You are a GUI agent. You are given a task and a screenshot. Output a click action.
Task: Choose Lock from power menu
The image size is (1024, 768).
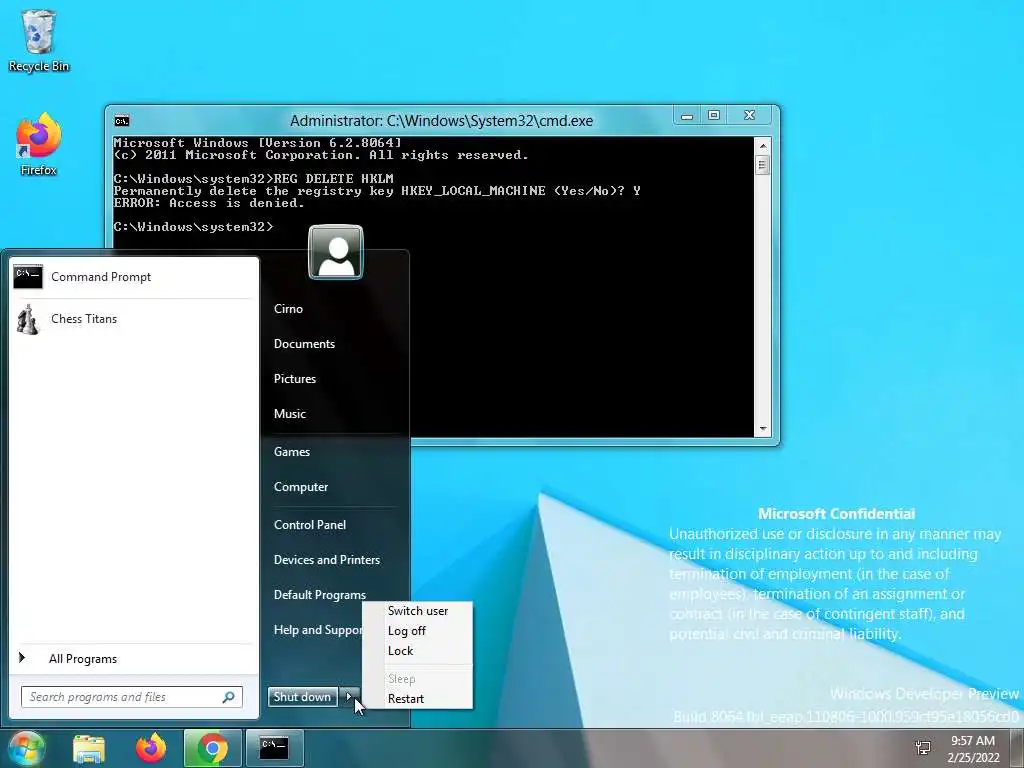[x=417, y=650]
